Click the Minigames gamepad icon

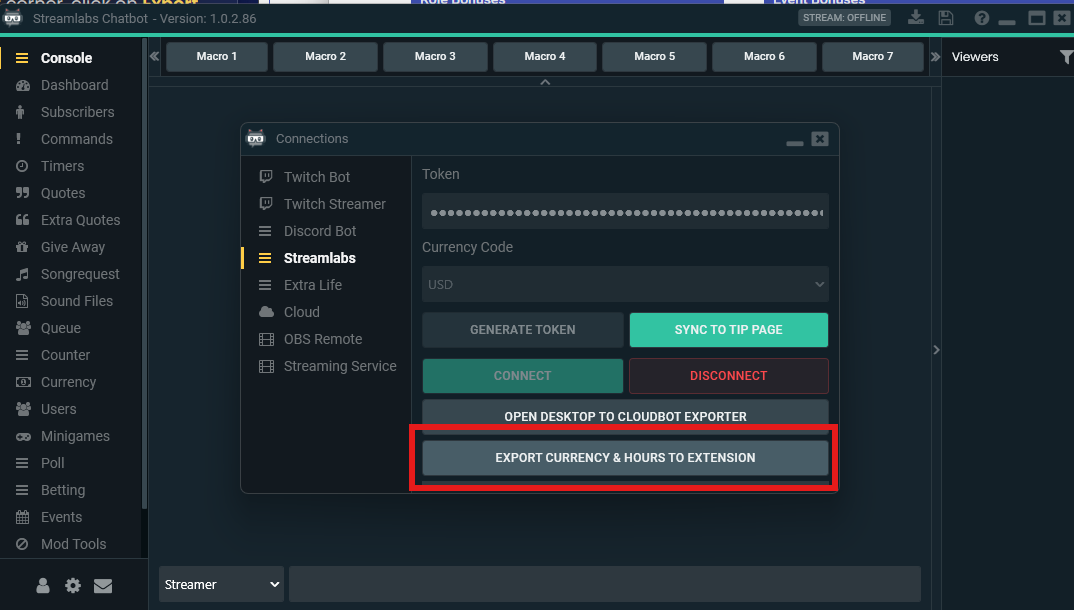23,436
